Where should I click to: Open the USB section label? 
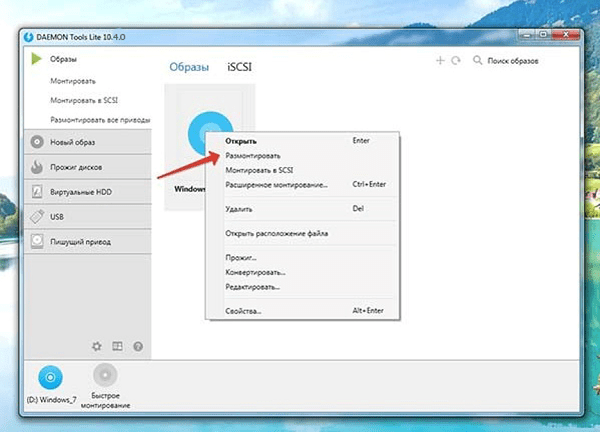(57, 217)
